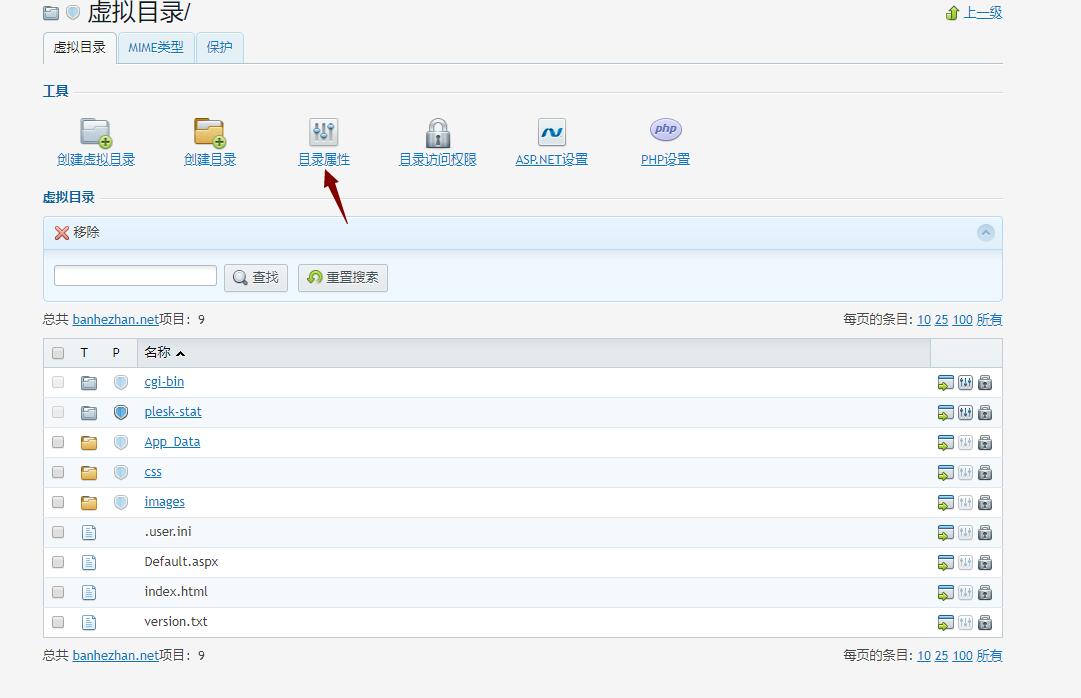Collapse the search panel with the chevron button
This screenshot has height=698, width=1081.
pos(986,232)
